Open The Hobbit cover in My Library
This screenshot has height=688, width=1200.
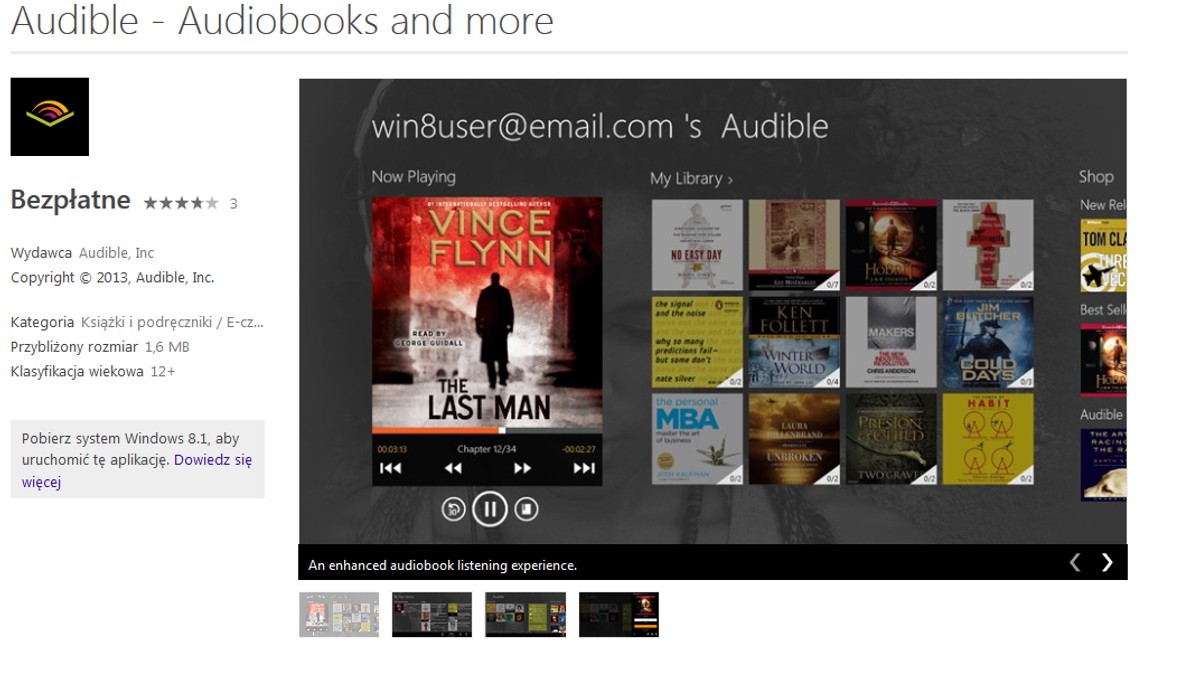pos(891,245)
